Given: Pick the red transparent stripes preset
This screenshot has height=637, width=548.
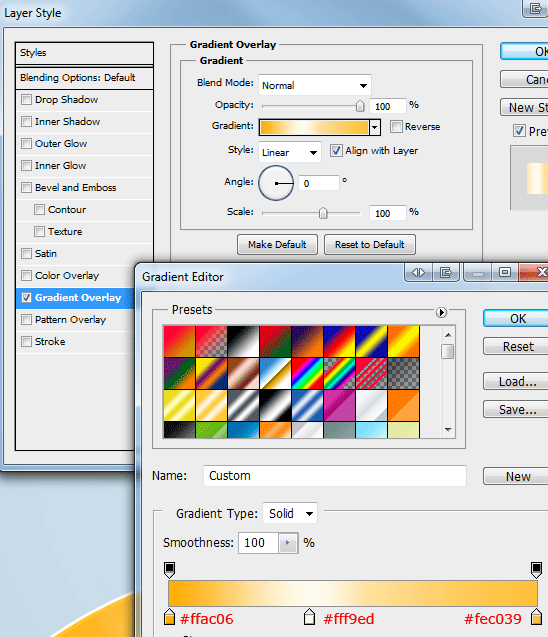Looking at the screenshot, I should pos(371,373).
